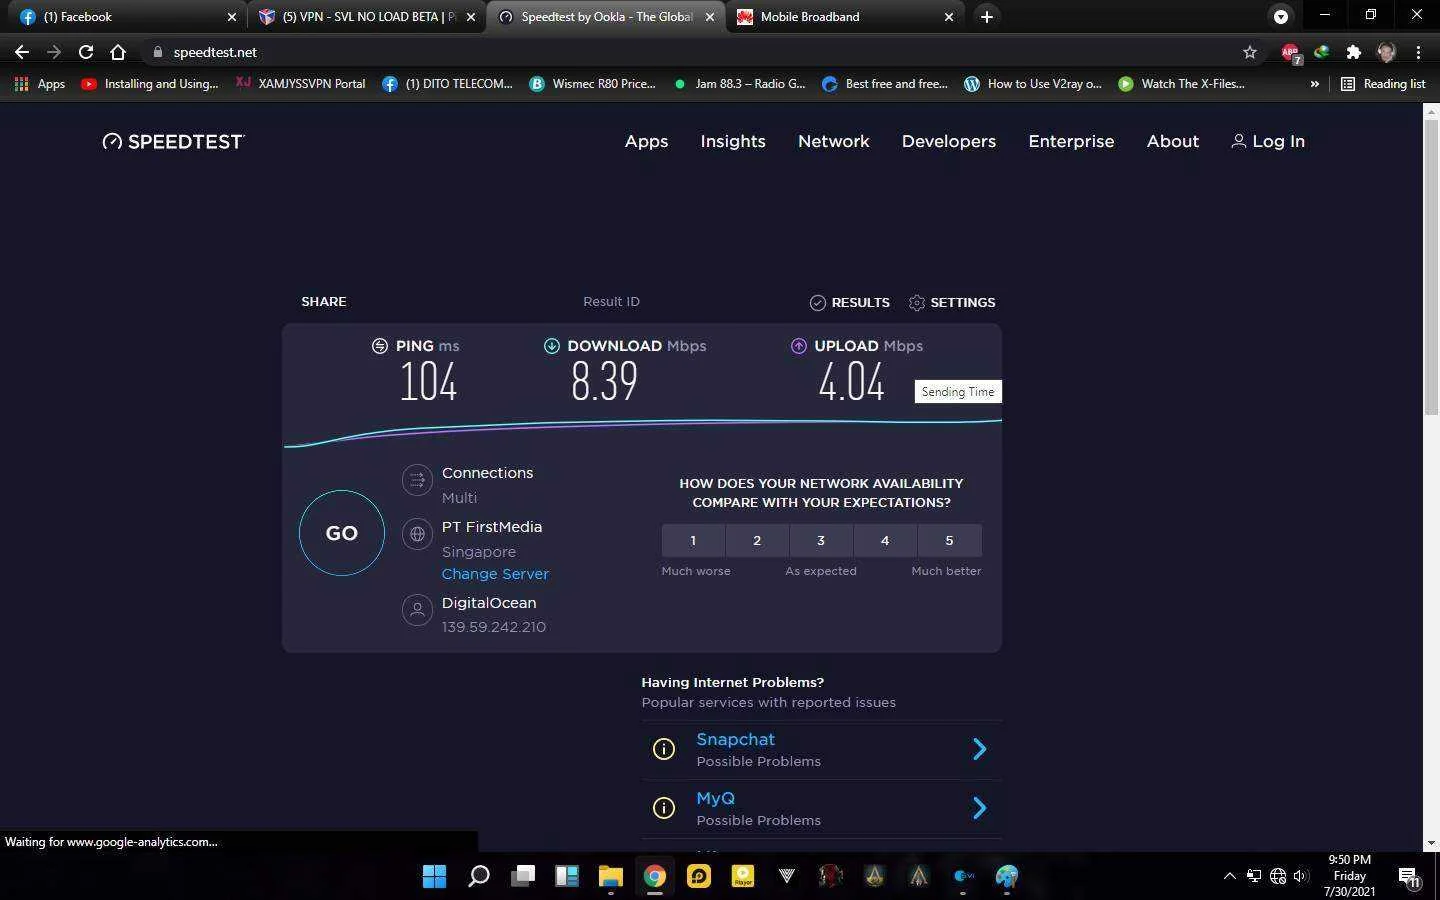Open the XAMJYSSVPN Portal bookmark
The width and height of the screenshot is (1440, 900).
tap(300, 84)
